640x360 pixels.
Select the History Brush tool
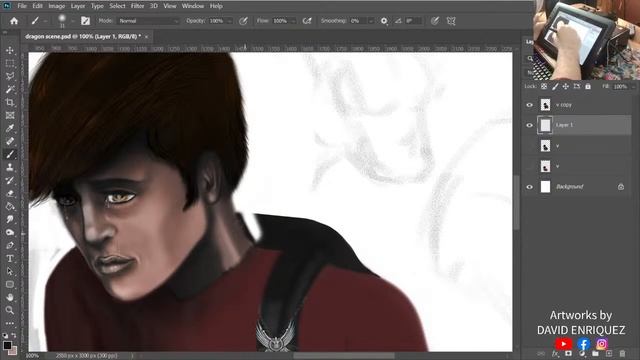(10, 180)
